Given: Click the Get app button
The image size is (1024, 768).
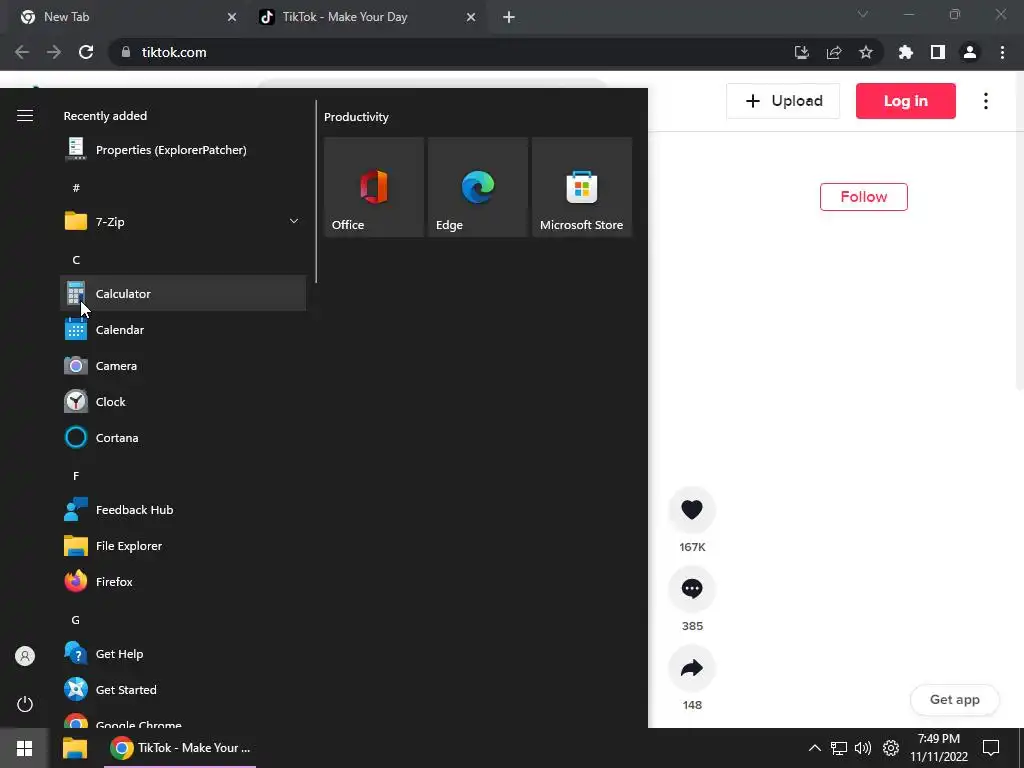Looking at the screenshot, I should pyautogui.click(x=954, y=699).
